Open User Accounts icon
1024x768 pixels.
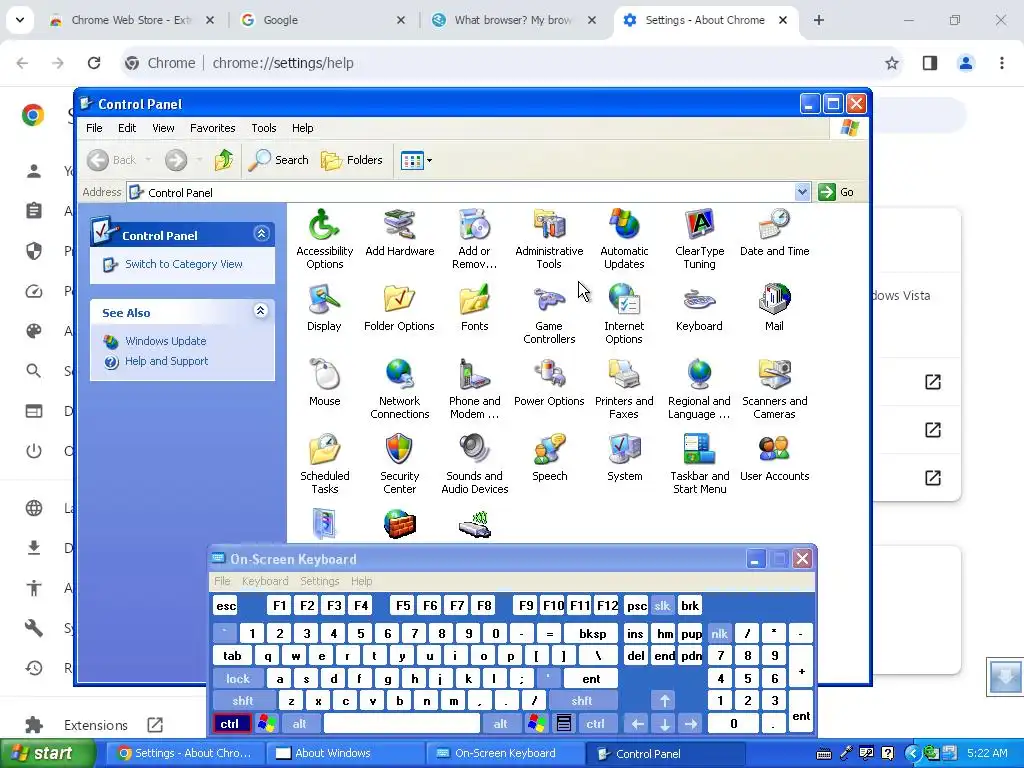pyautogui.click(x=774, y=458)
